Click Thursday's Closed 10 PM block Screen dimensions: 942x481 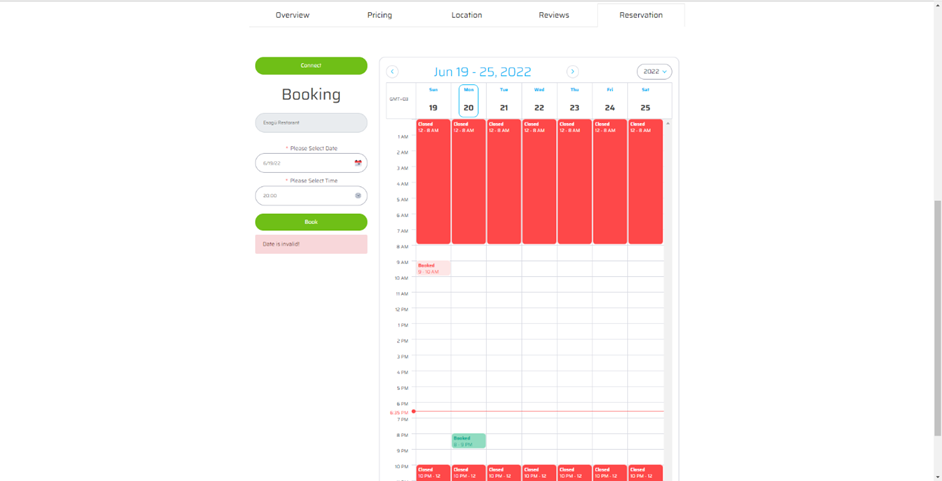[575, 473]
